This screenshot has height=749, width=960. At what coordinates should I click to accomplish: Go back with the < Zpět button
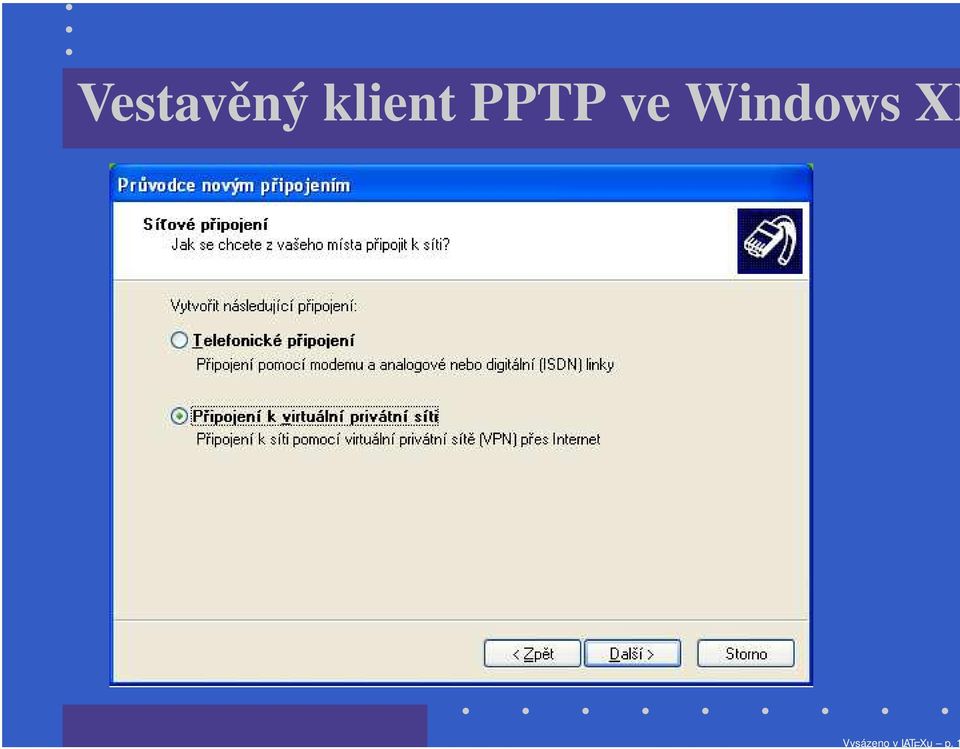click(532, 653)
